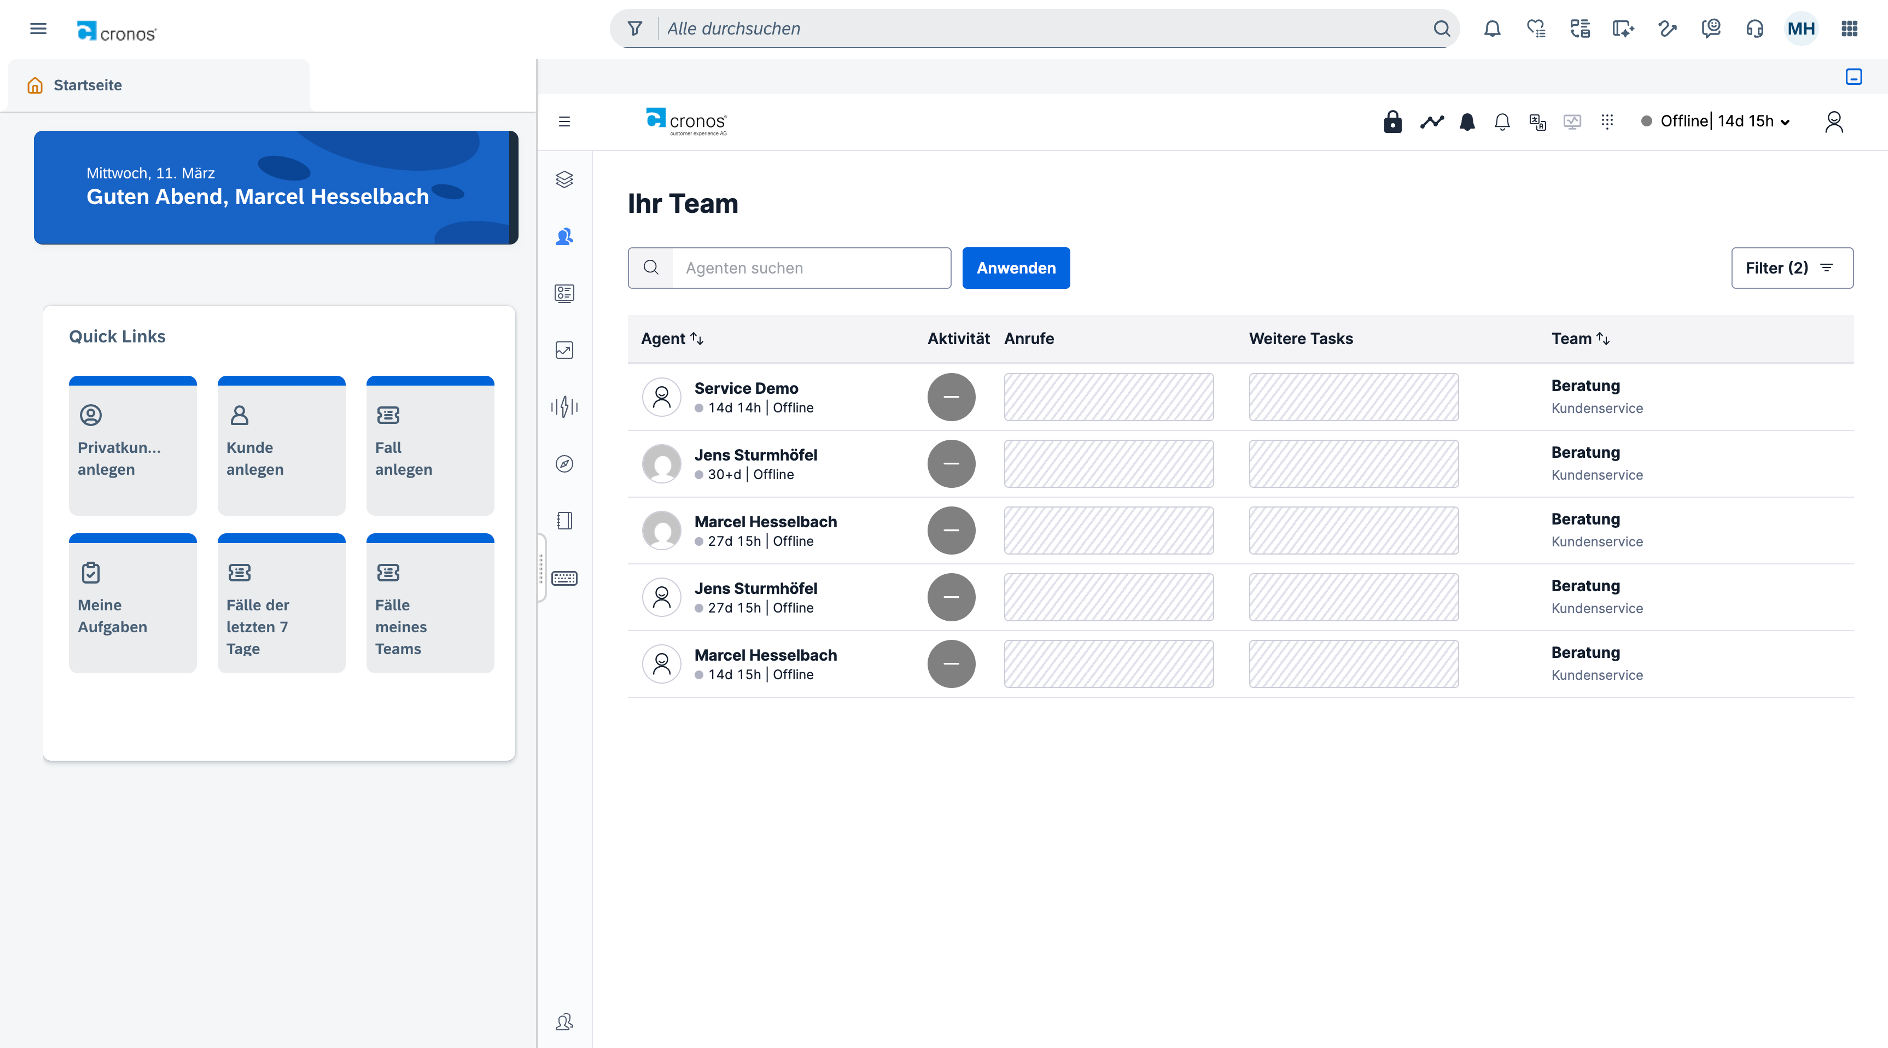The width and height of the screenshot is (1888, 1048).
Task: Select the Service Demo agent row name
Action: click(746, 388)
